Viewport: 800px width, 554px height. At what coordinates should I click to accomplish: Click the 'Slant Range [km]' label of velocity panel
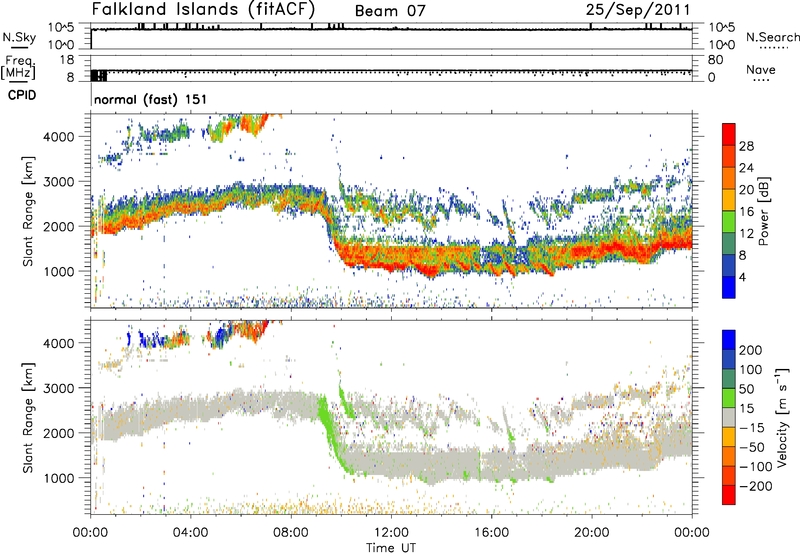(28, 418)
